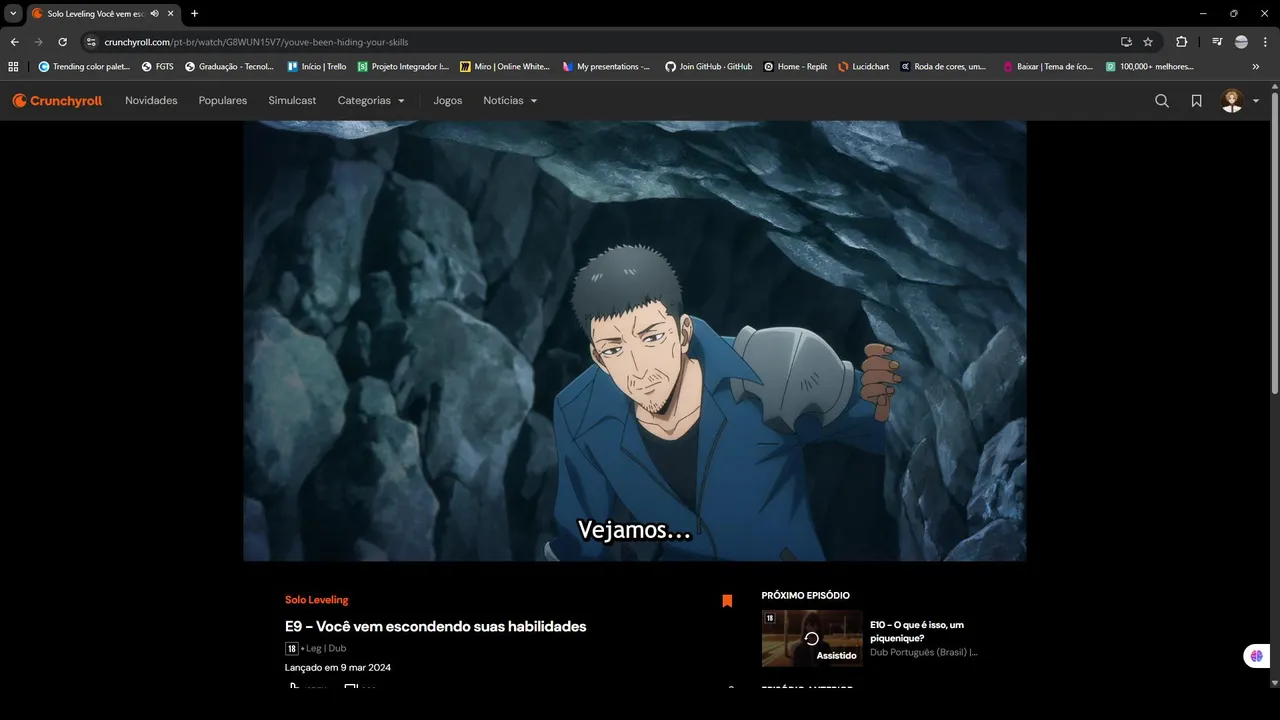This screenshot has width=1280, height=720.
Task: Click the release date Lançado em 9 mar 2024
Action: pyautogui.click(x=338, y=668)
